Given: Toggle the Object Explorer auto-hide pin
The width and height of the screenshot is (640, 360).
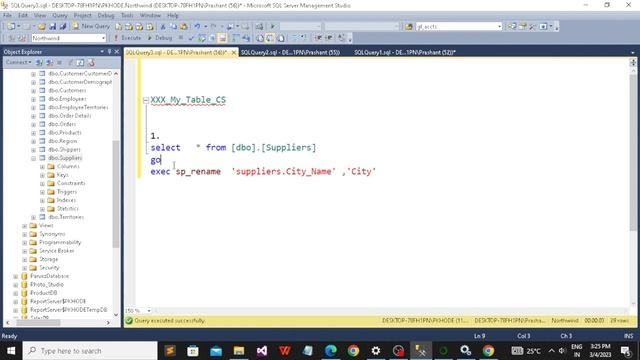Looking at the screenshot, I should [x=109, y=51].
